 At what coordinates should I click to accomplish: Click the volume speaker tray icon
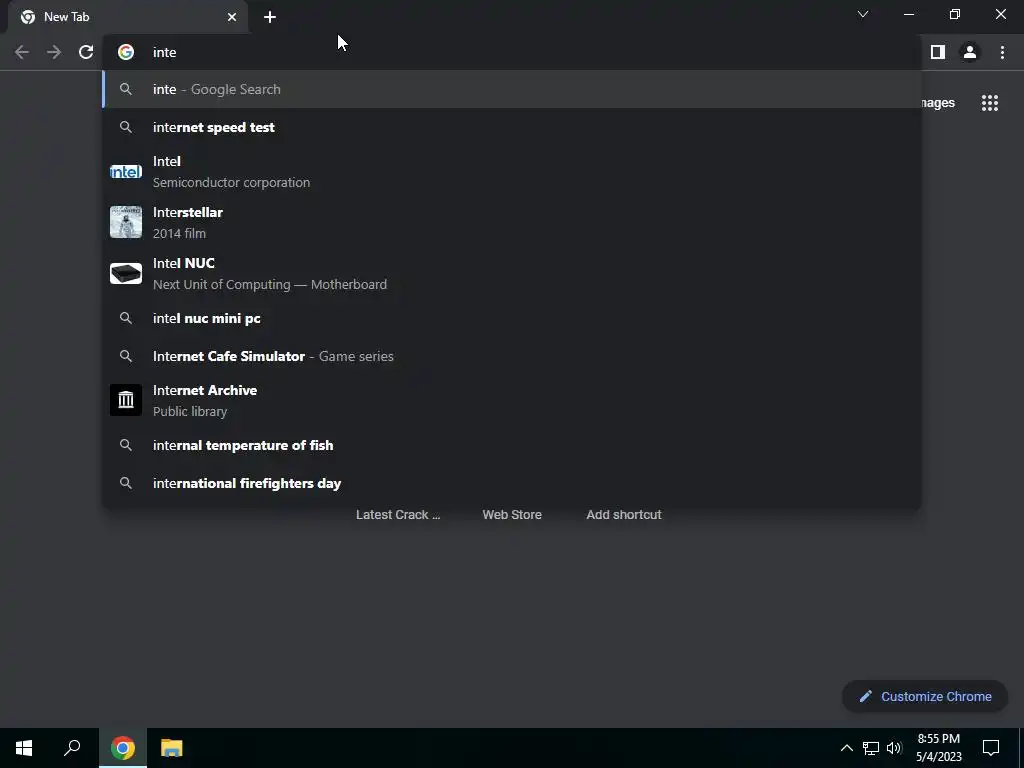pyautogui.click(x=894, y=748)
